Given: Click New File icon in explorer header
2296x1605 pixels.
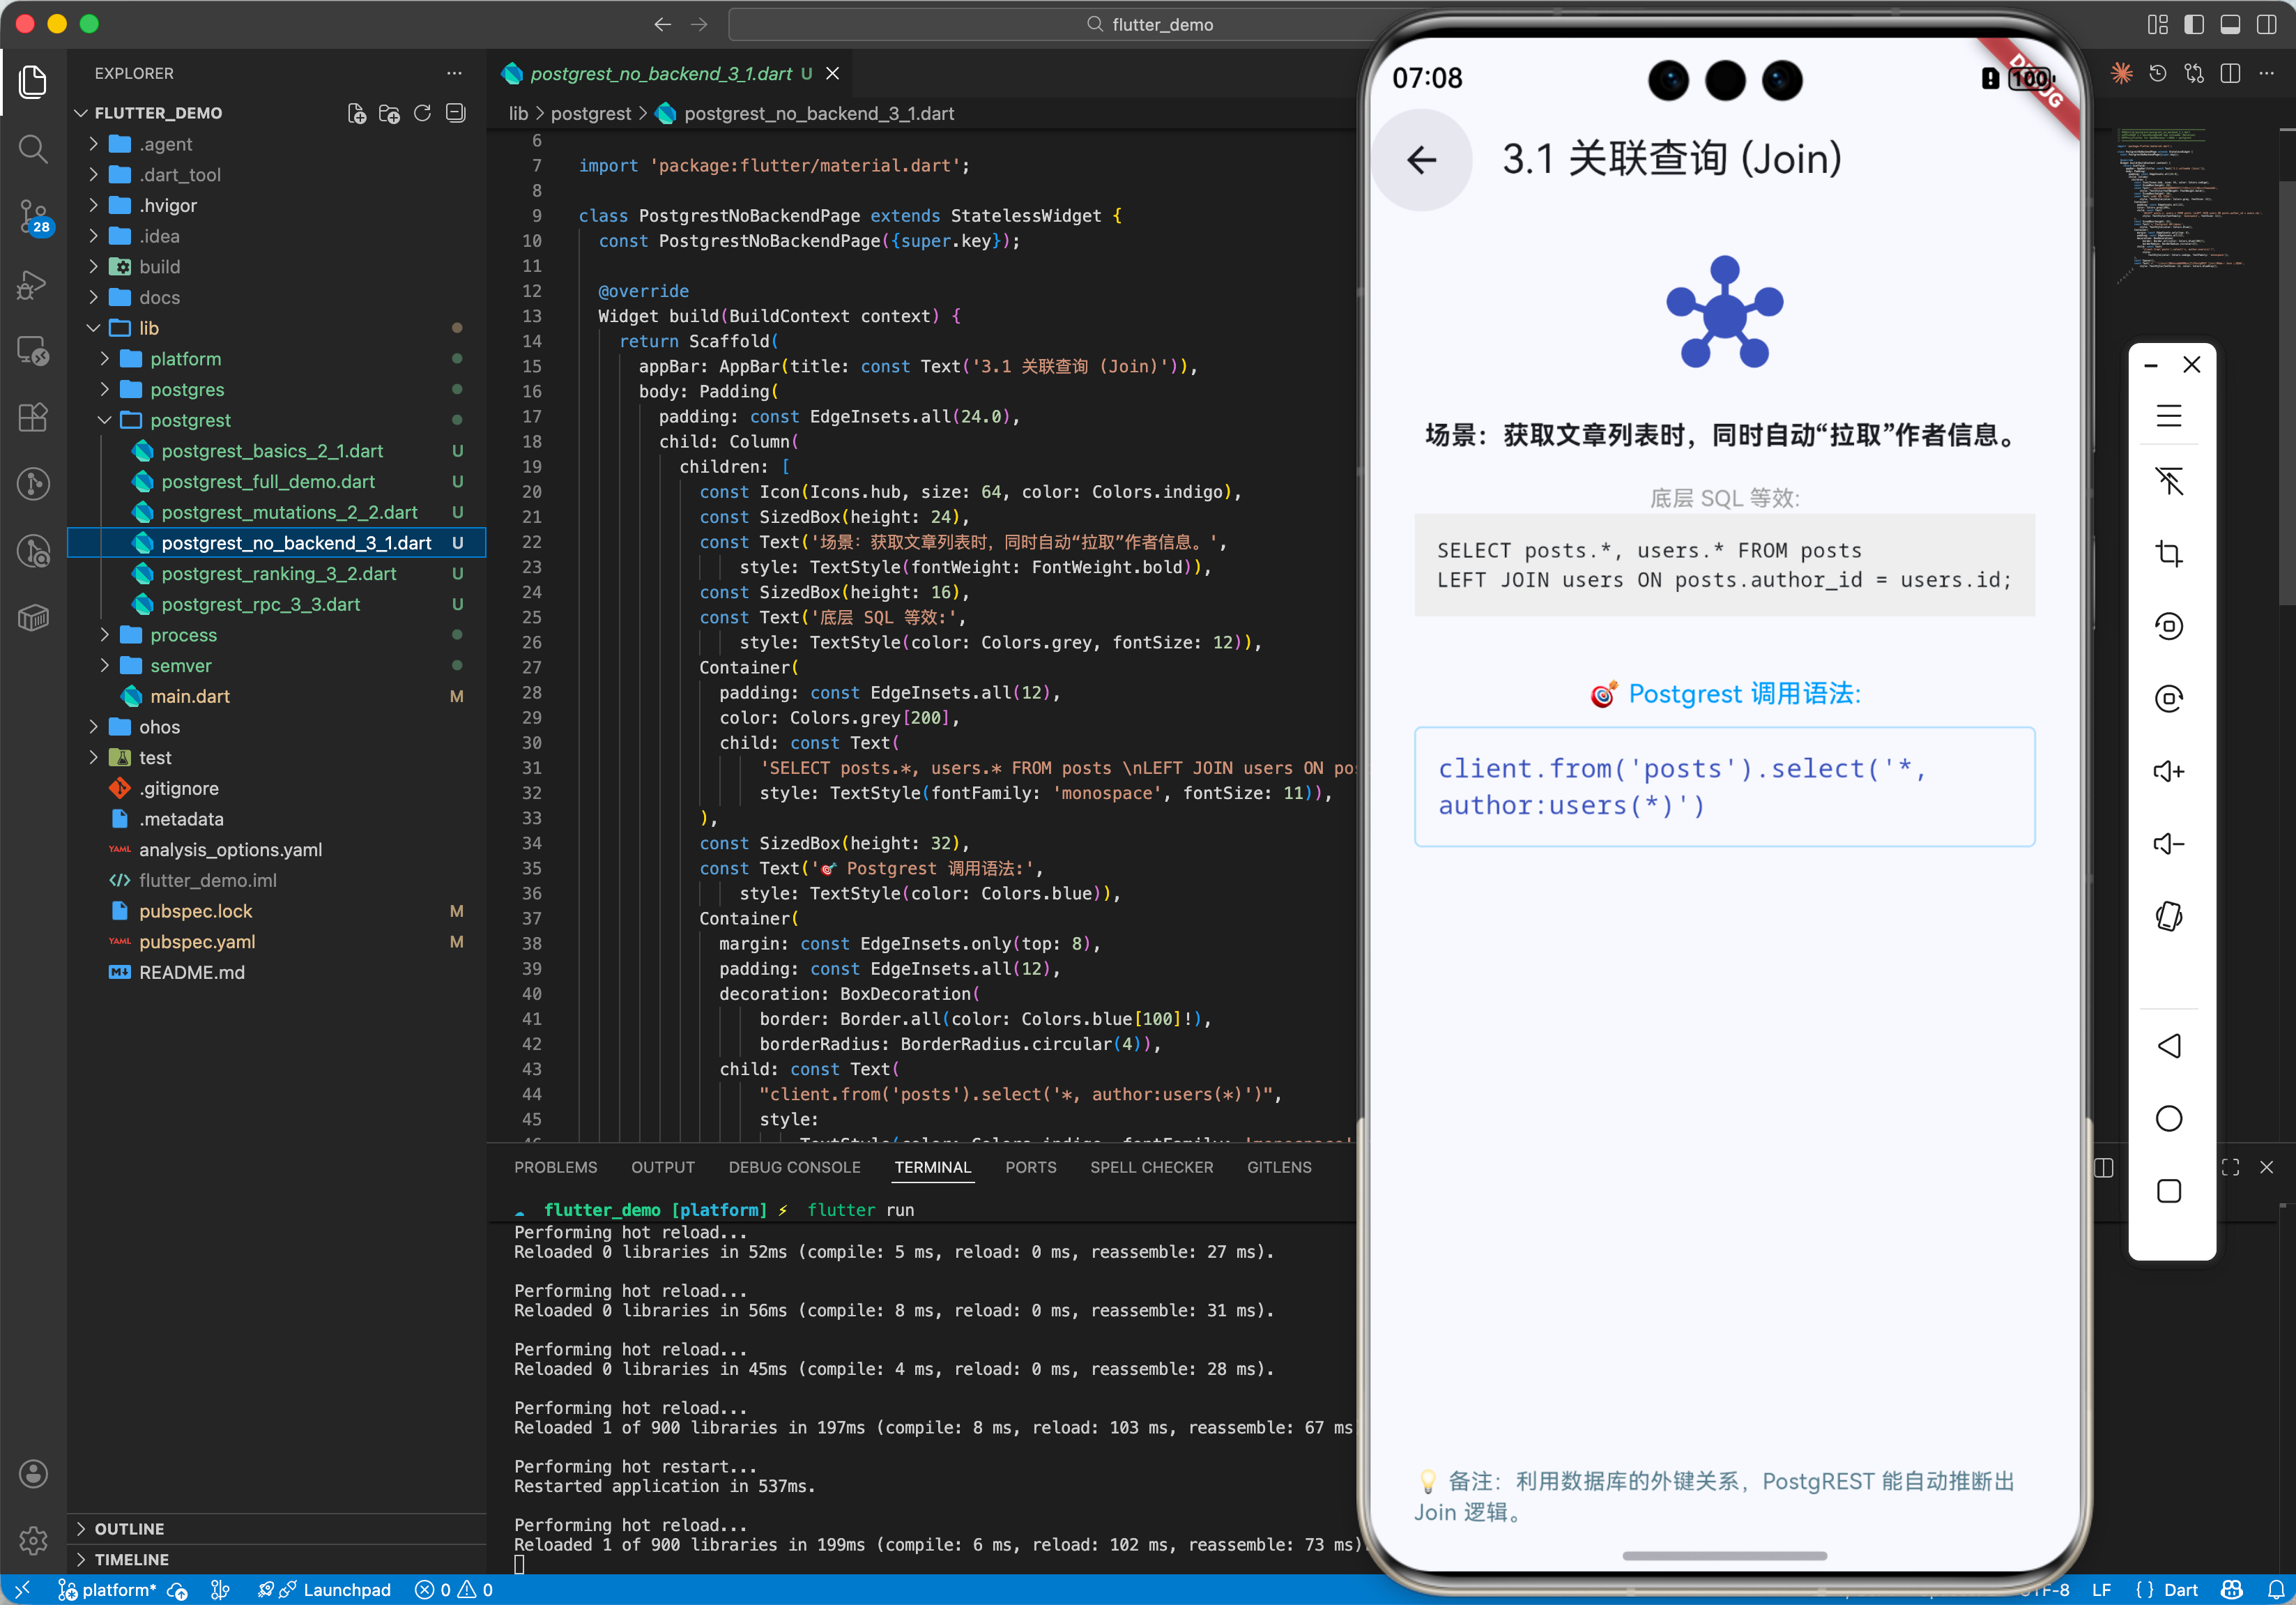Looking at the screenshot, I should tap(357, 113).
